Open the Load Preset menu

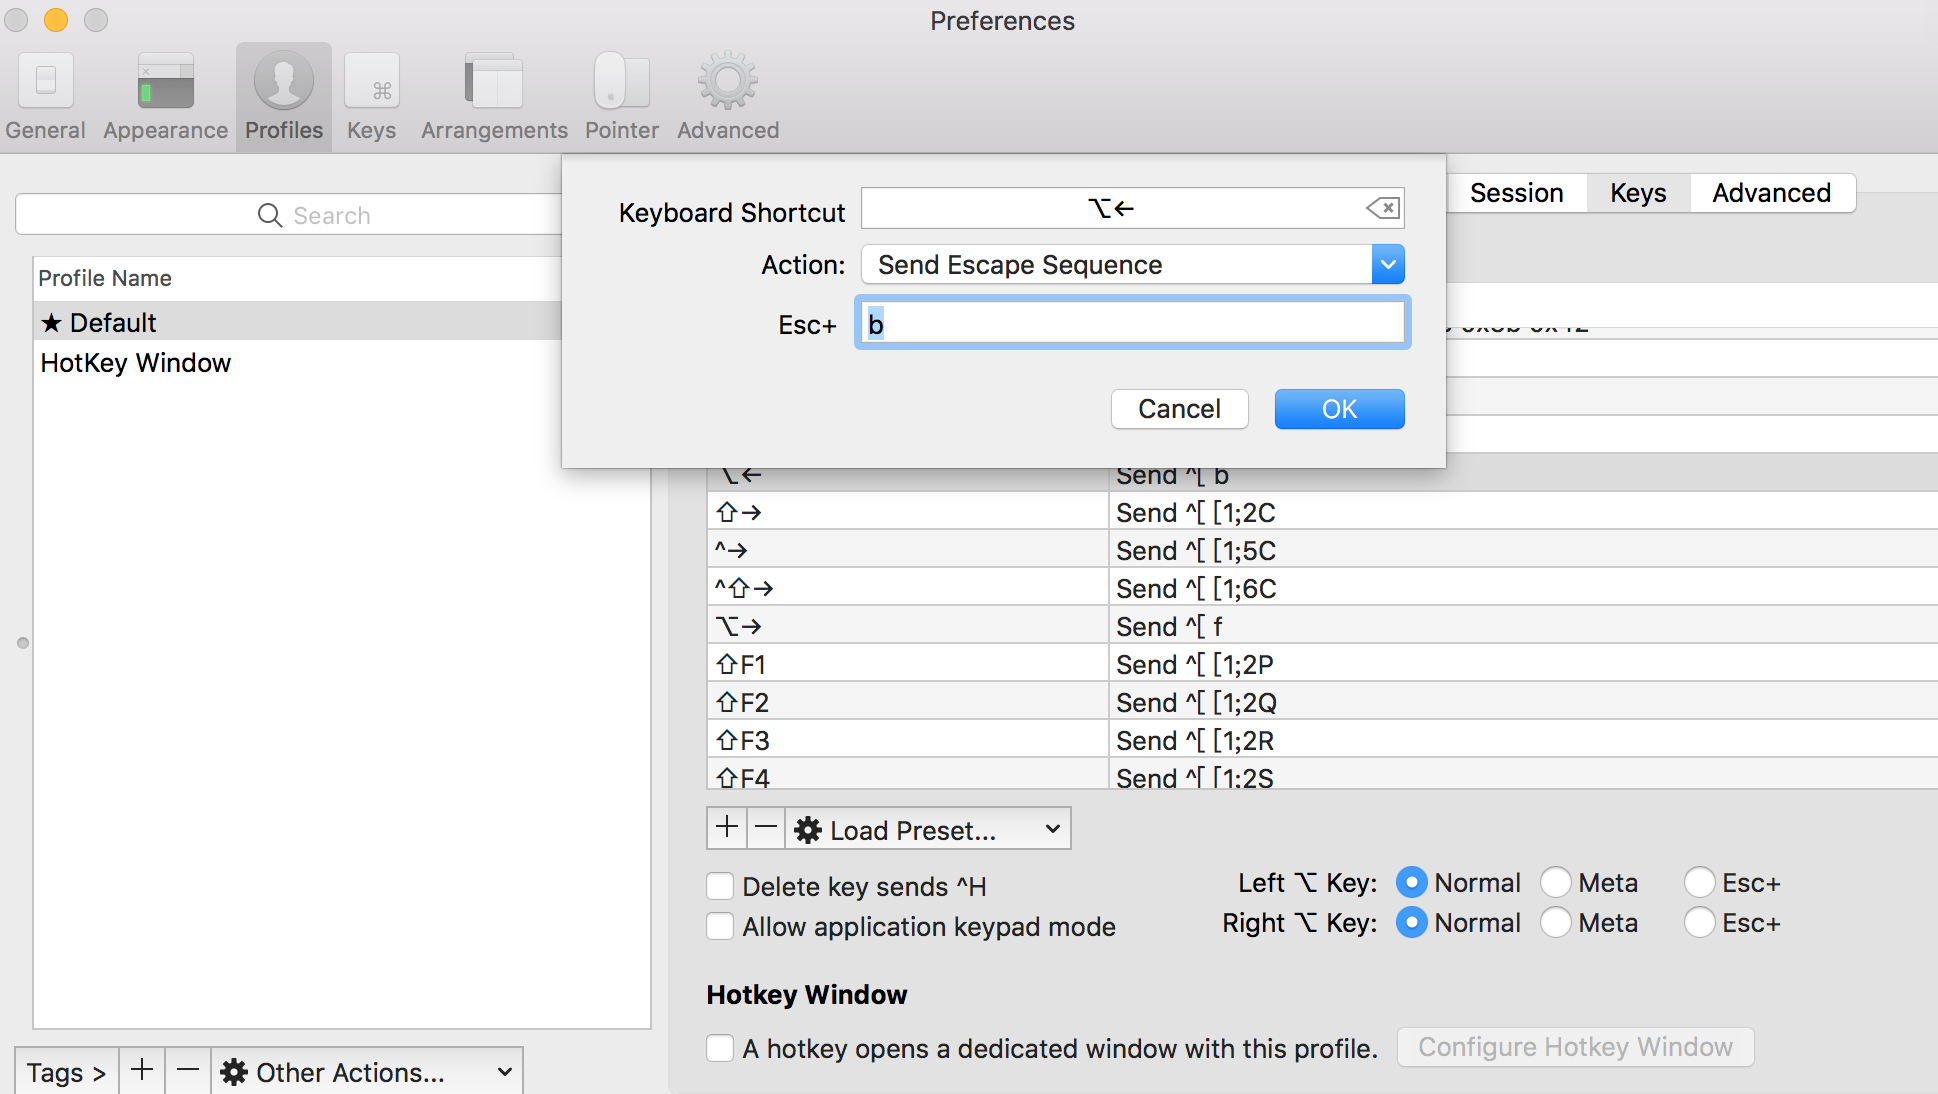[x=928, y=829]
